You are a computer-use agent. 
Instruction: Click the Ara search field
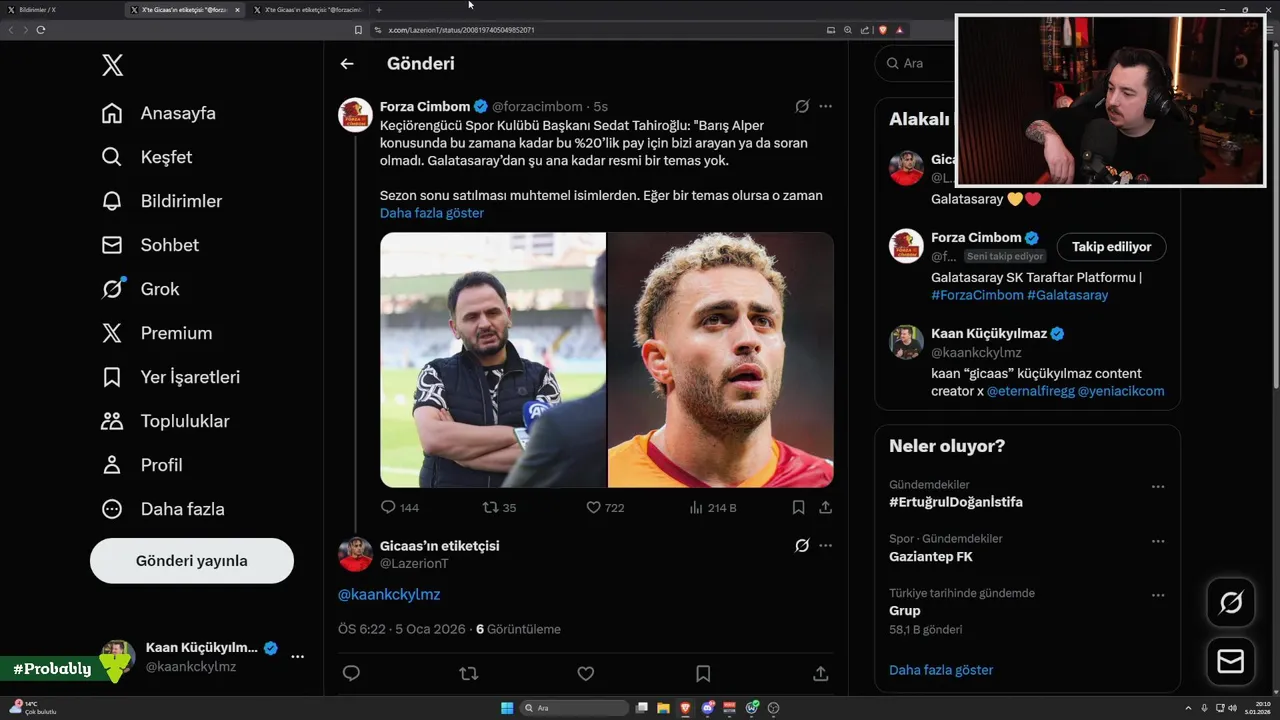pos(914,63)
